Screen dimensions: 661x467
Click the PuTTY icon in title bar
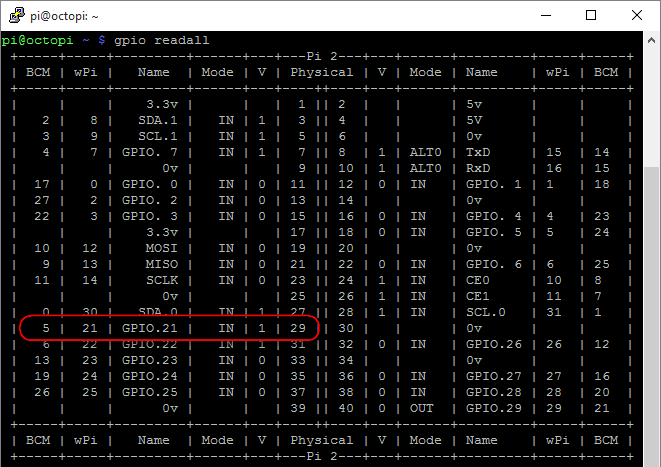pyautogui.click(x=17, y=16)
